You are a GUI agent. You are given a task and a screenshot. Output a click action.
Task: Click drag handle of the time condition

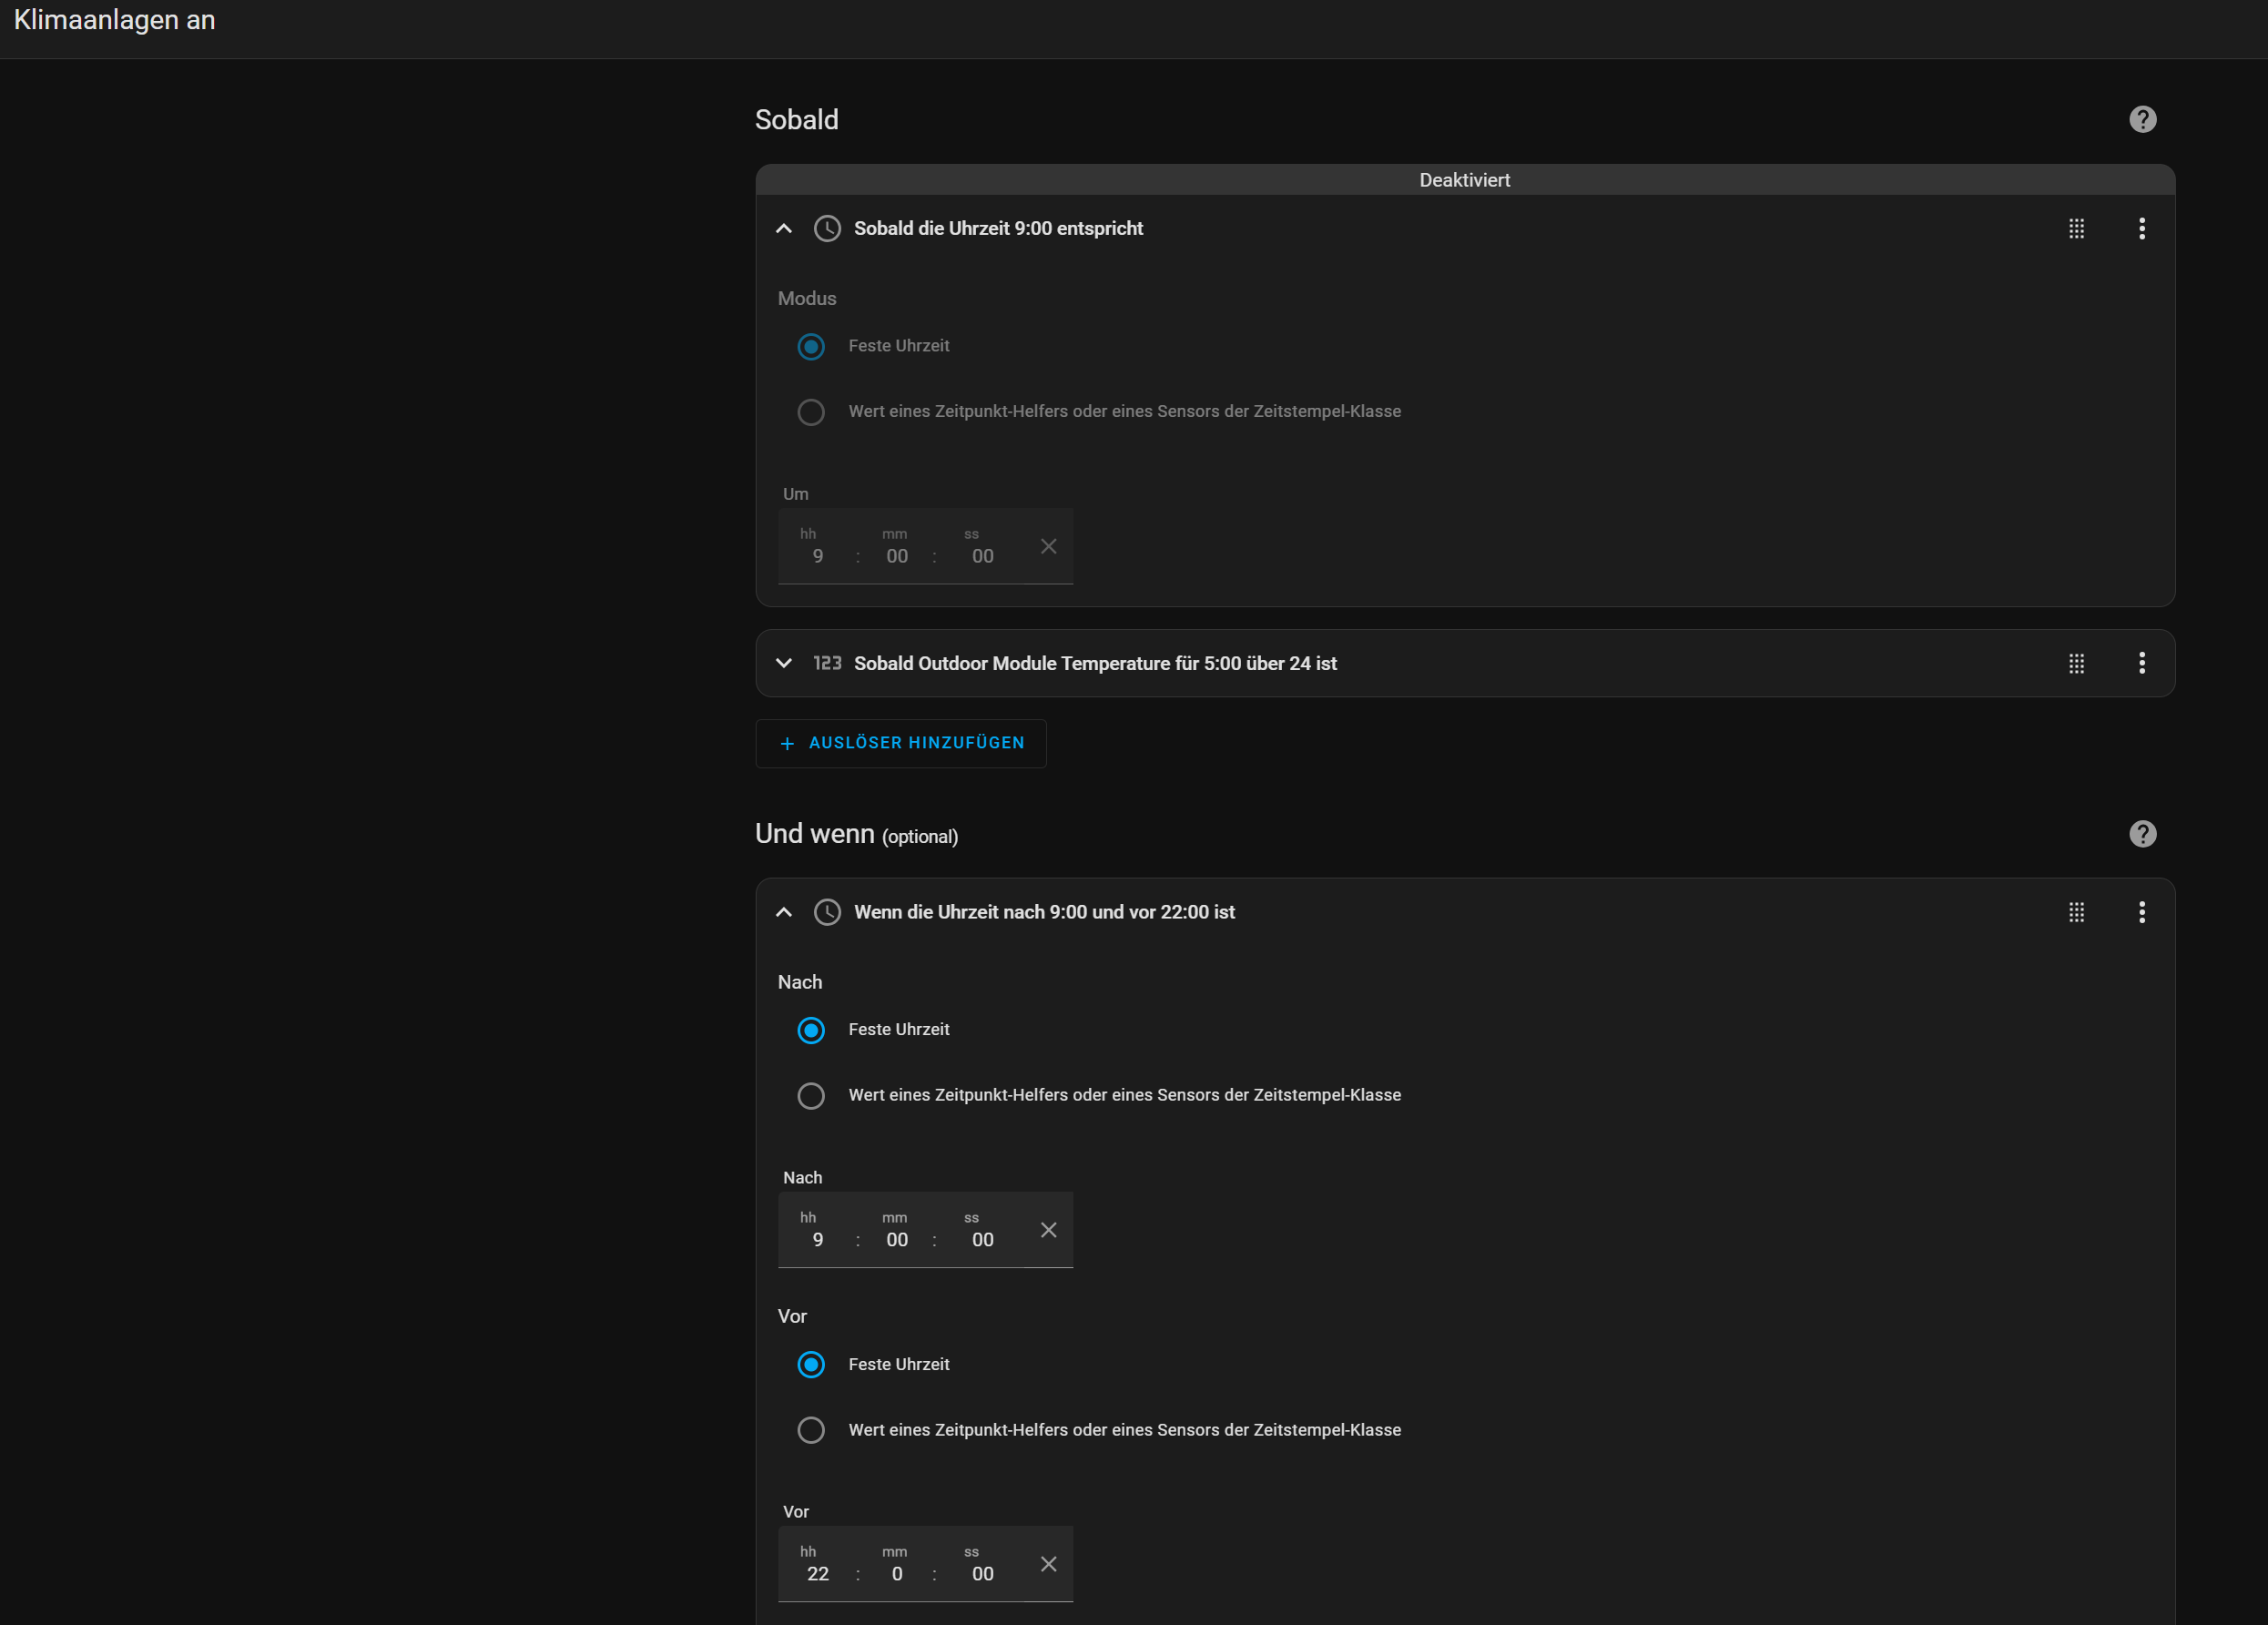coord(2076,912)
